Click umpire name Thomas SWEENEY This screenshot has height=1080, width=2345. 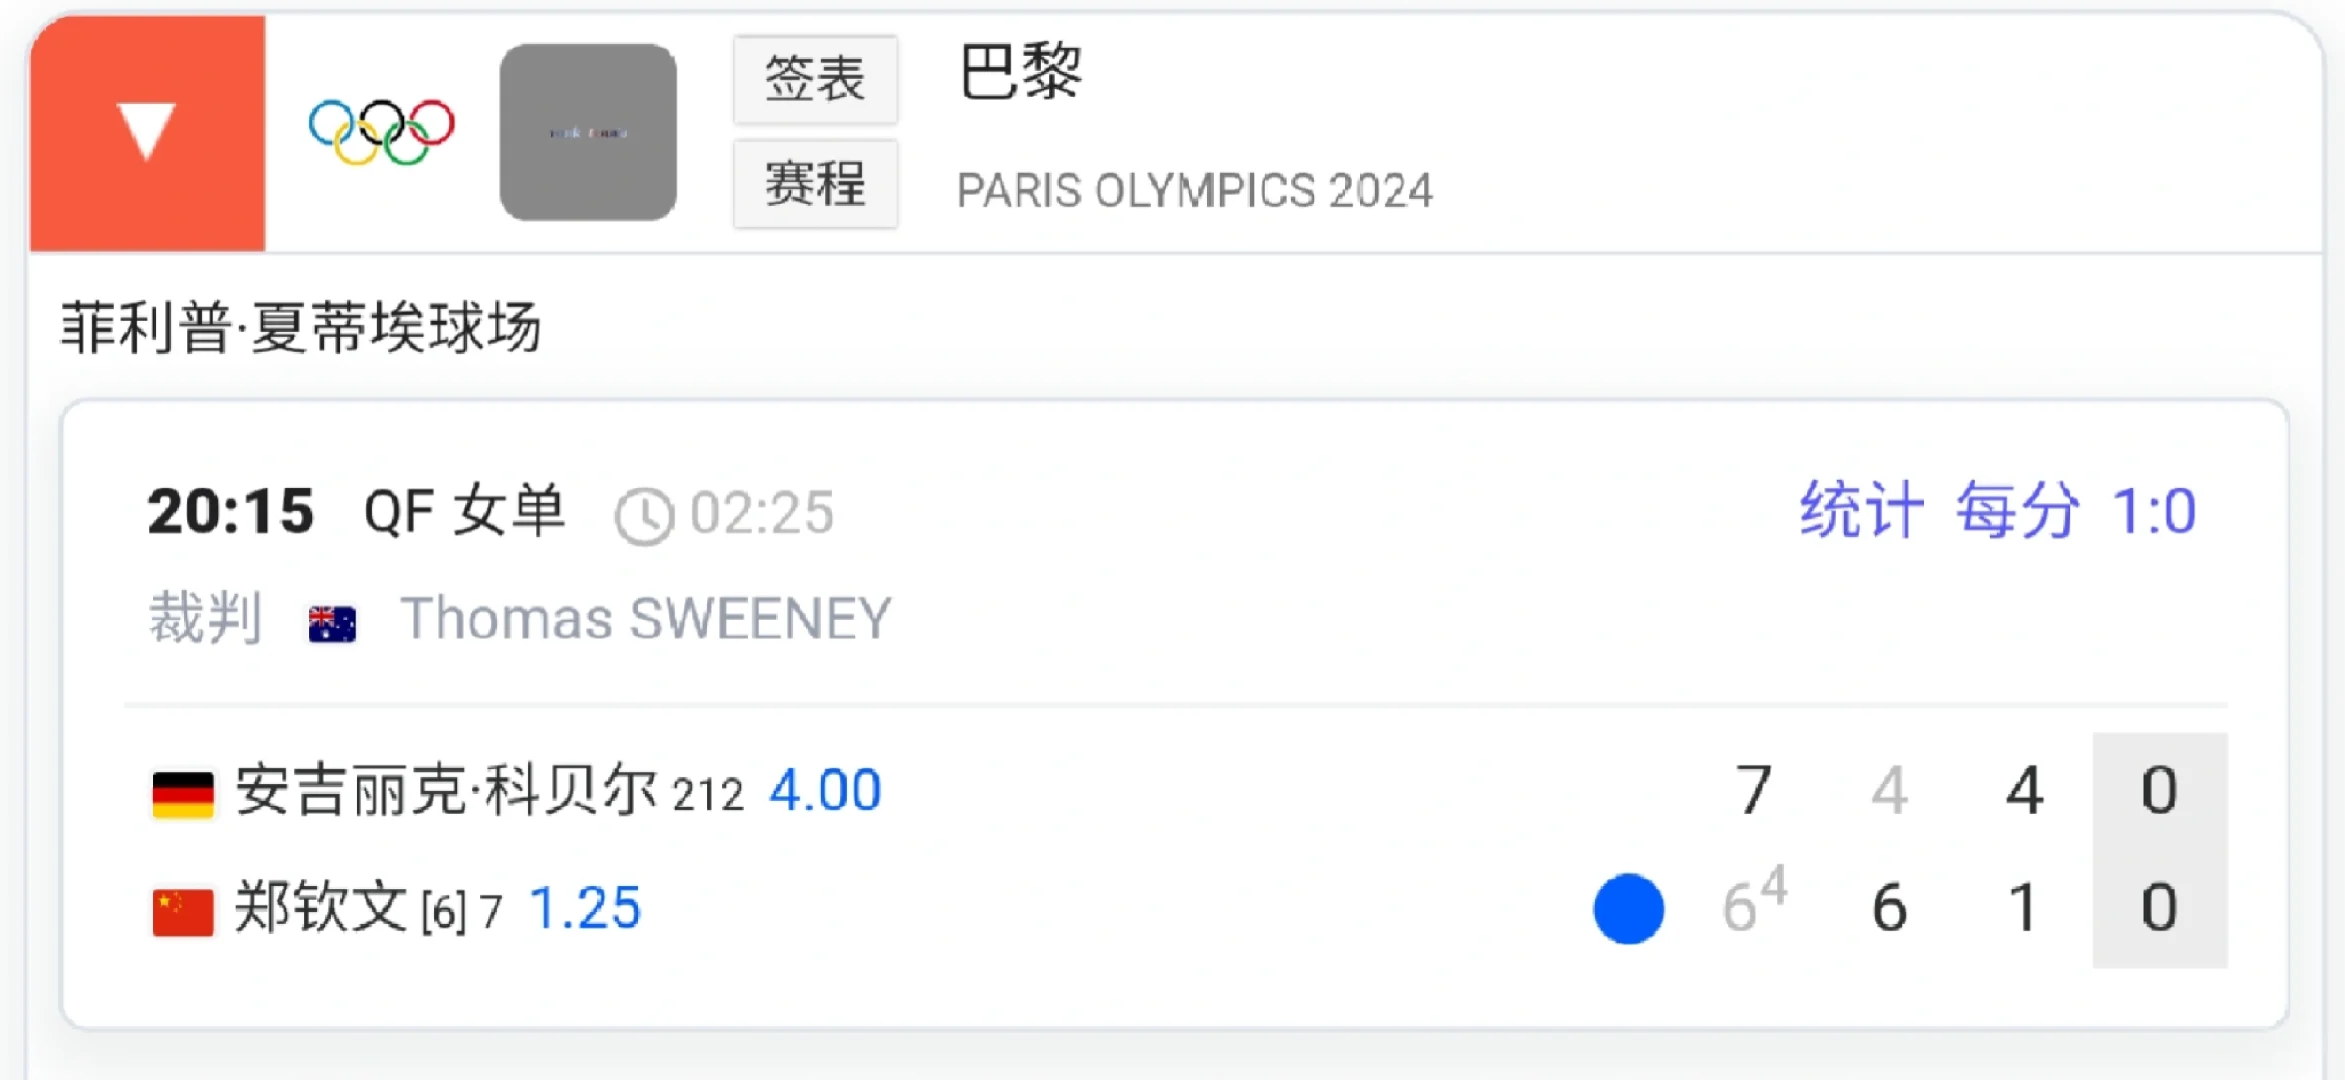coord(646,618)
